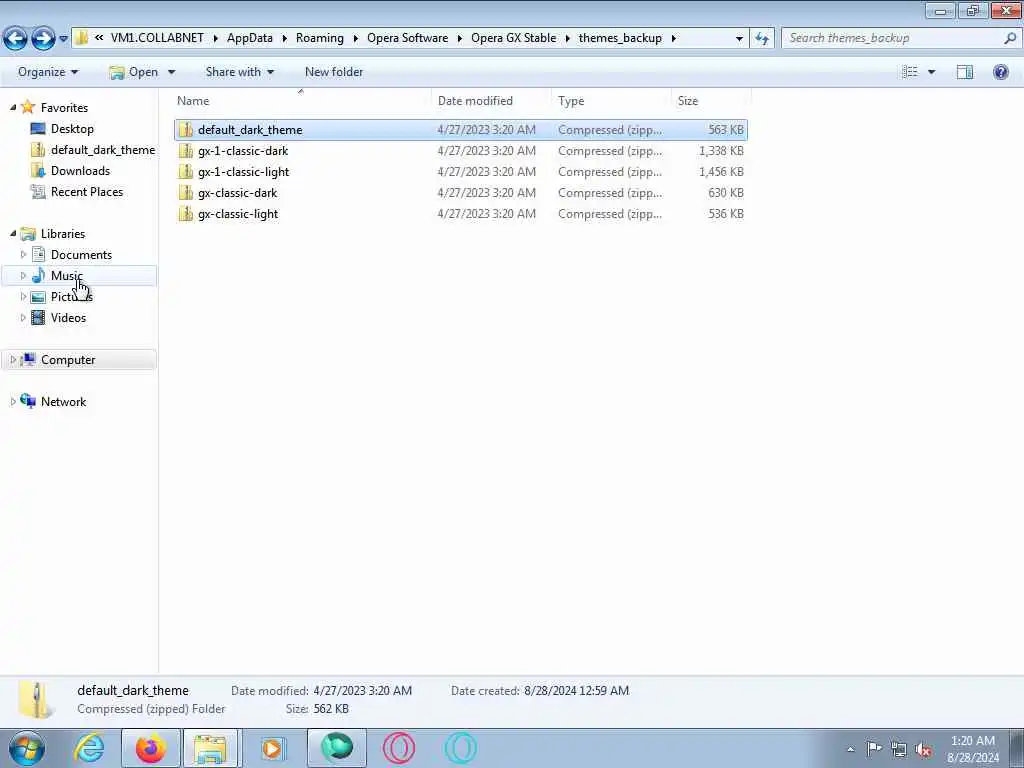The width and height of the screenshot is (1024, 768).
Task: Go forward with the Forward arrow button
Action: pos(43,39)
